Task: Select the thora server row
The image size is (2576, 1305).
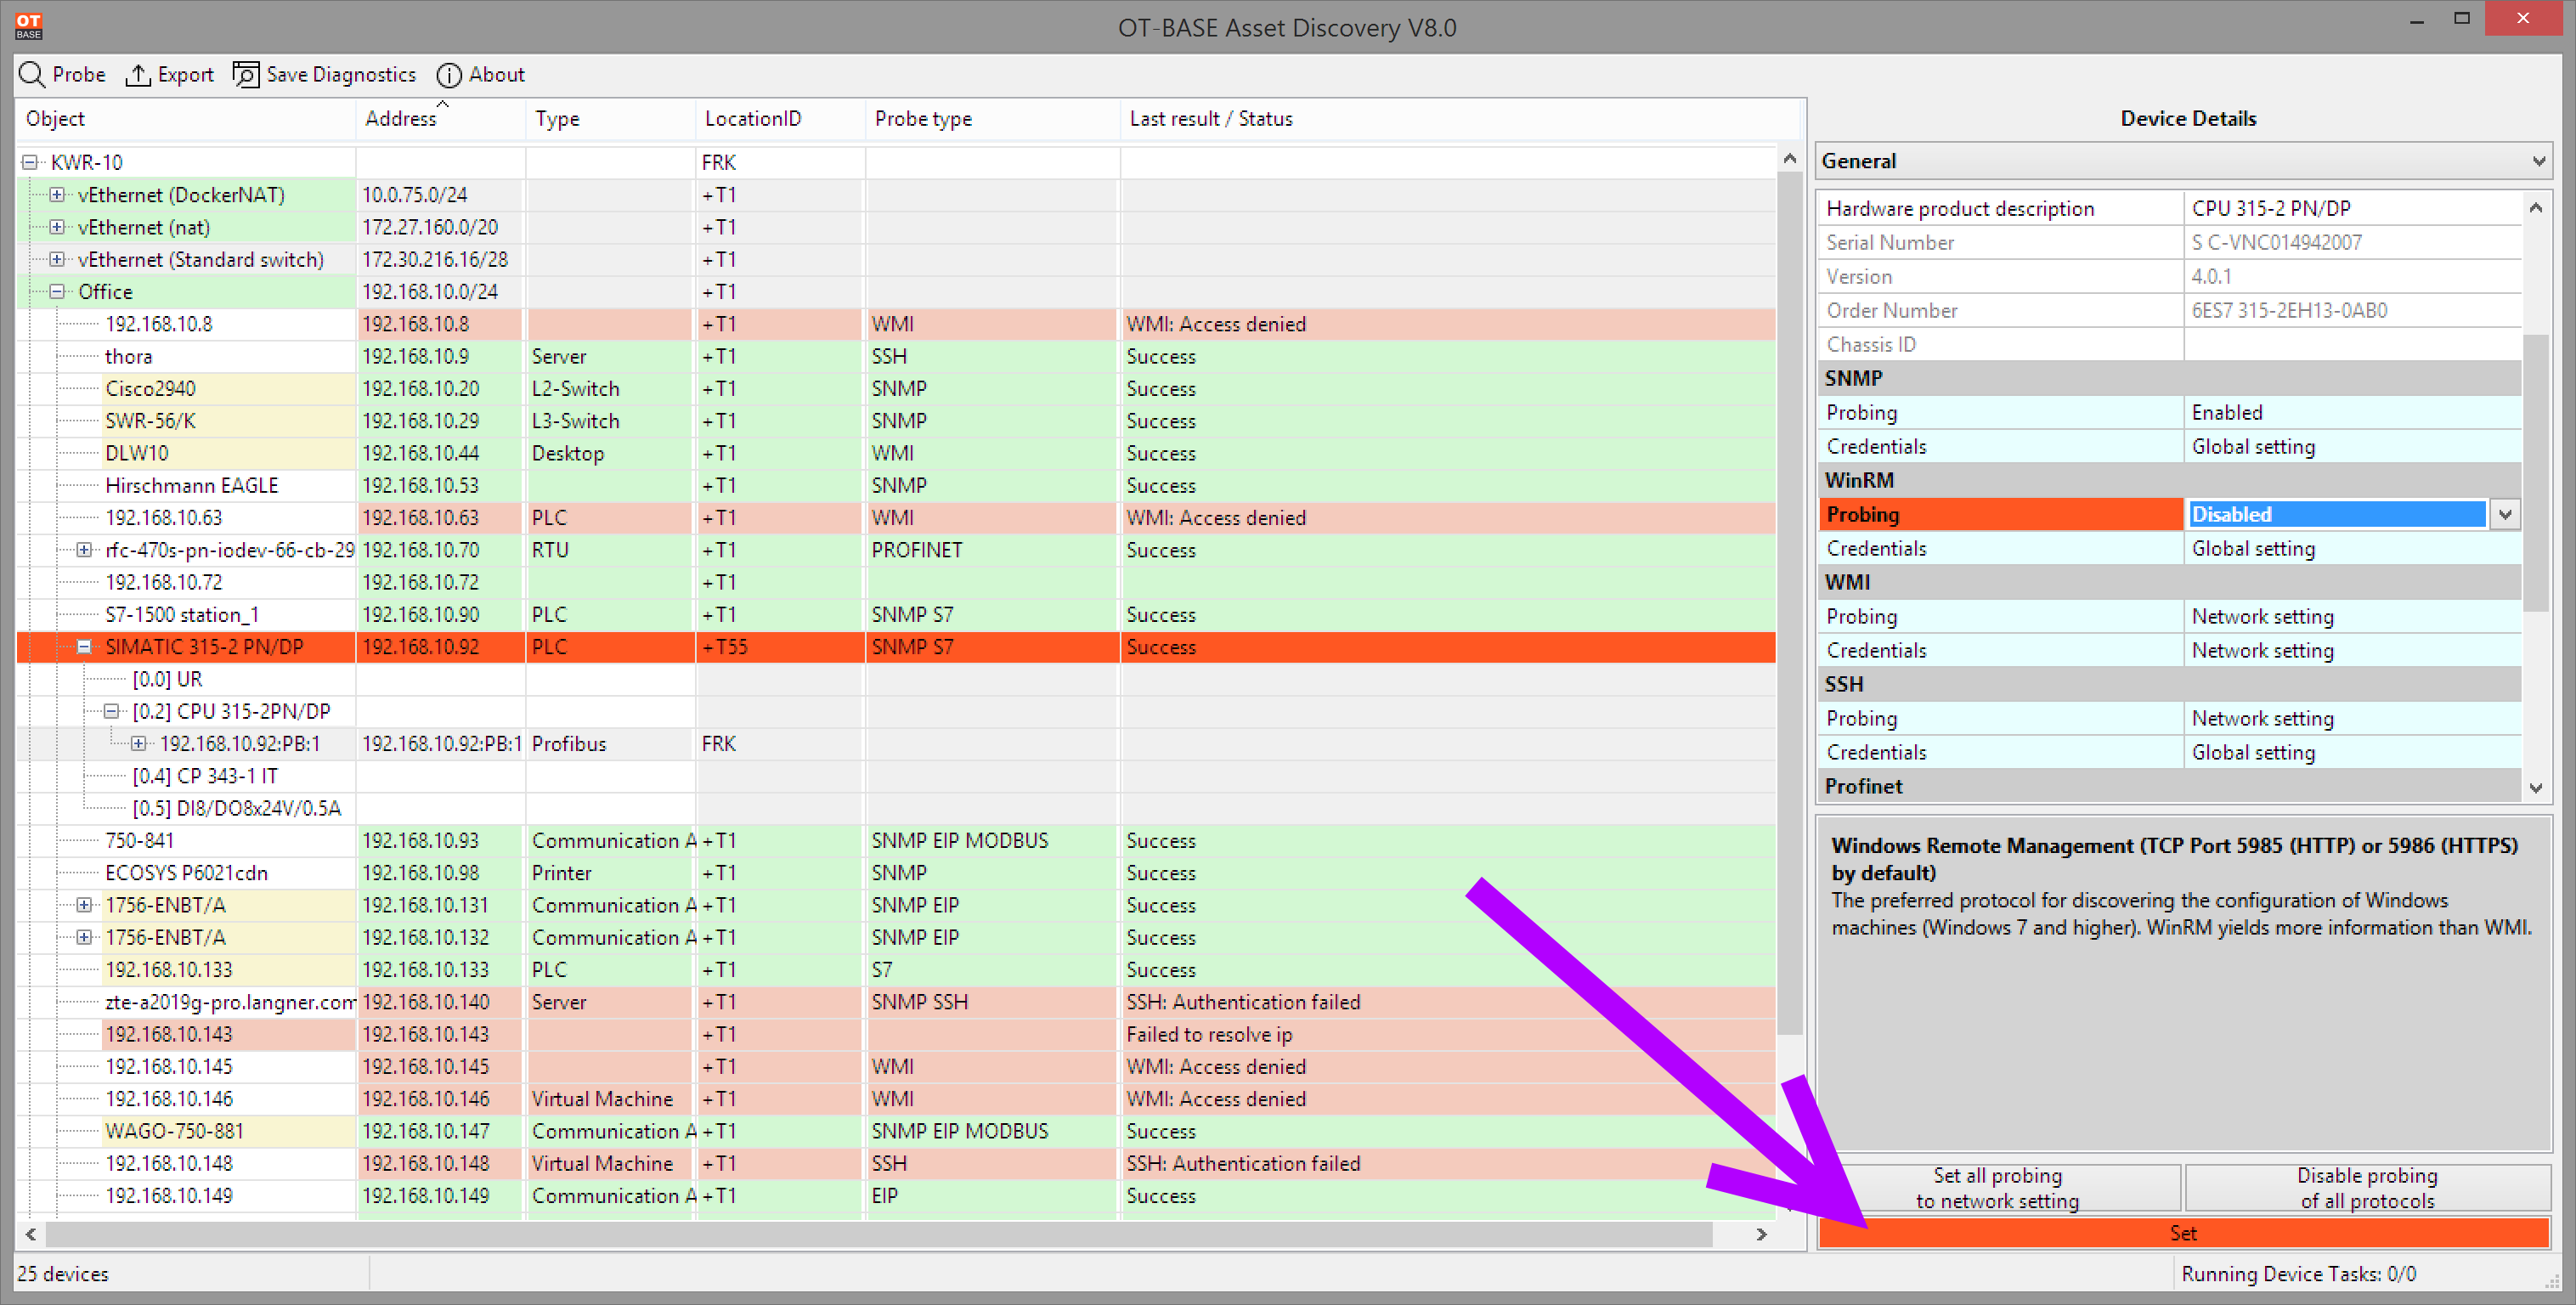Action: pyautogui.click(x=896, y=357)
